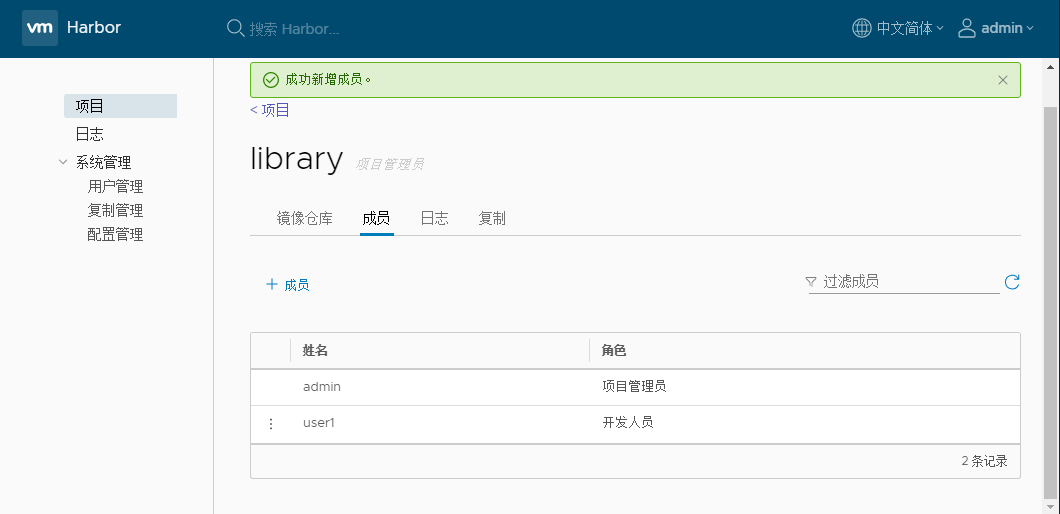Click the 成员 add member button label
This screenshot has width=1060, height=514.
(x=297, y=285)
